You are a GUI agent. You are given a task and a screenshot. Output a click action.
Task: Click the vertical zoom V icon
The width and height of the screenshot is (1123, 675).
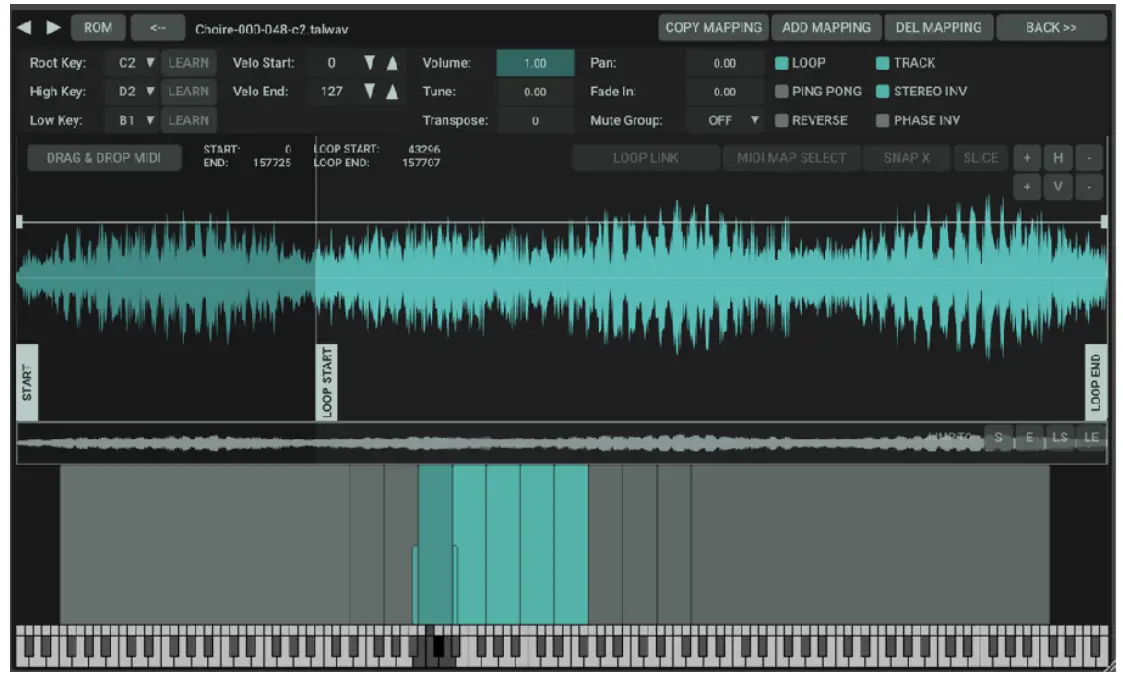click(x=1058, y=186)
